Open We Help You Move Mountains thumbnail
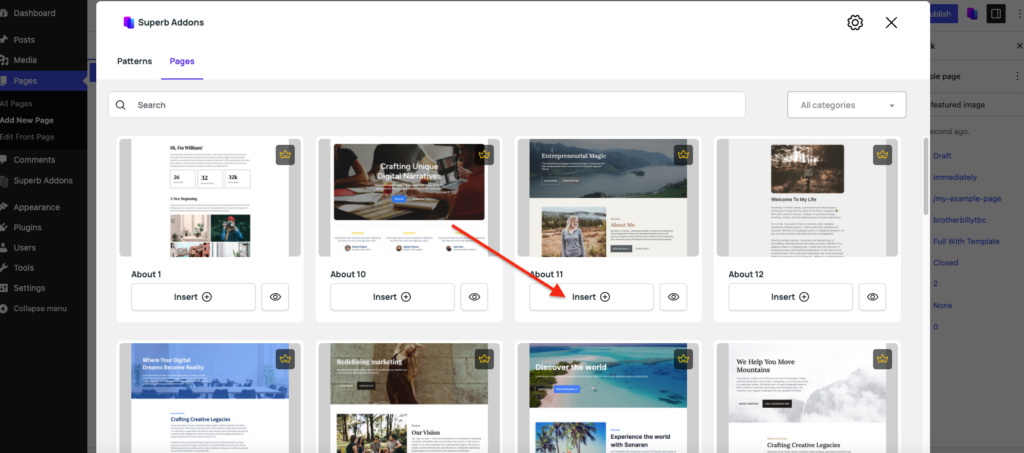The image size is (1024, 453). 807,398
